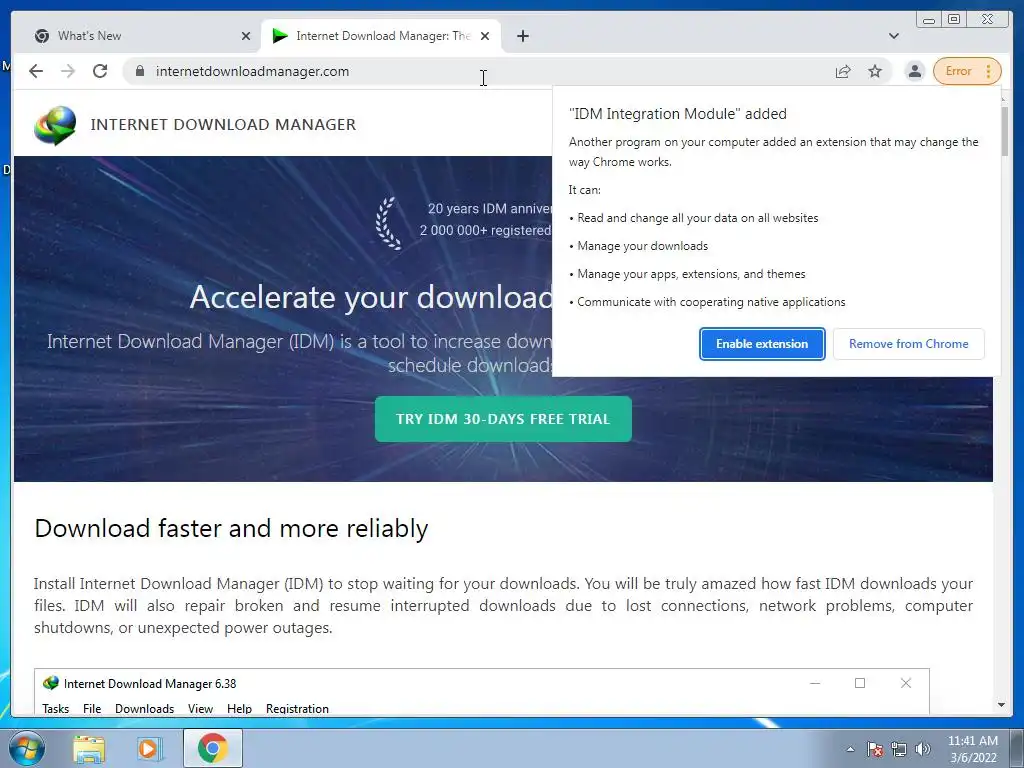Click the volume speaker tray icon
The width and height of the screenshot is (1024, 768).
click(x=923, y=749)
